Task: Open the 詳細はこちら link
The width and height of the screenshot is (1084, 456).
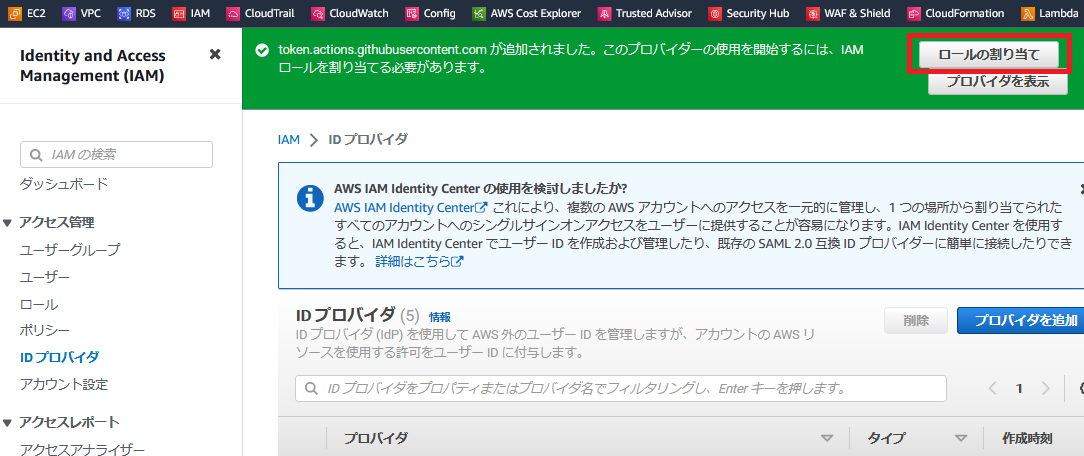Action: 419,261
